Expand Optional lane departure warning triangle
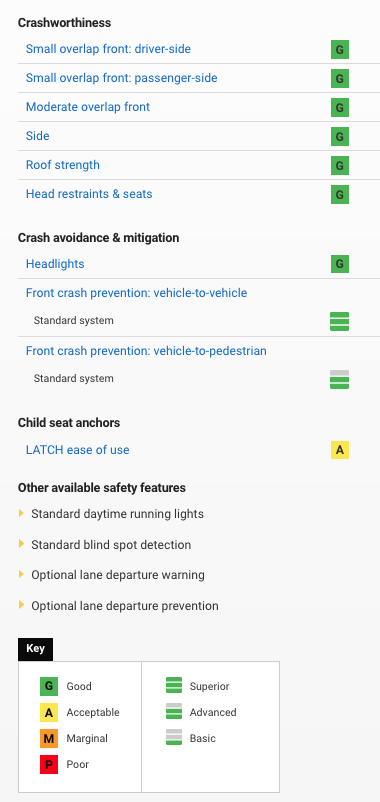Viewport: 380px width, 802px height. click(x=21, y=574)
